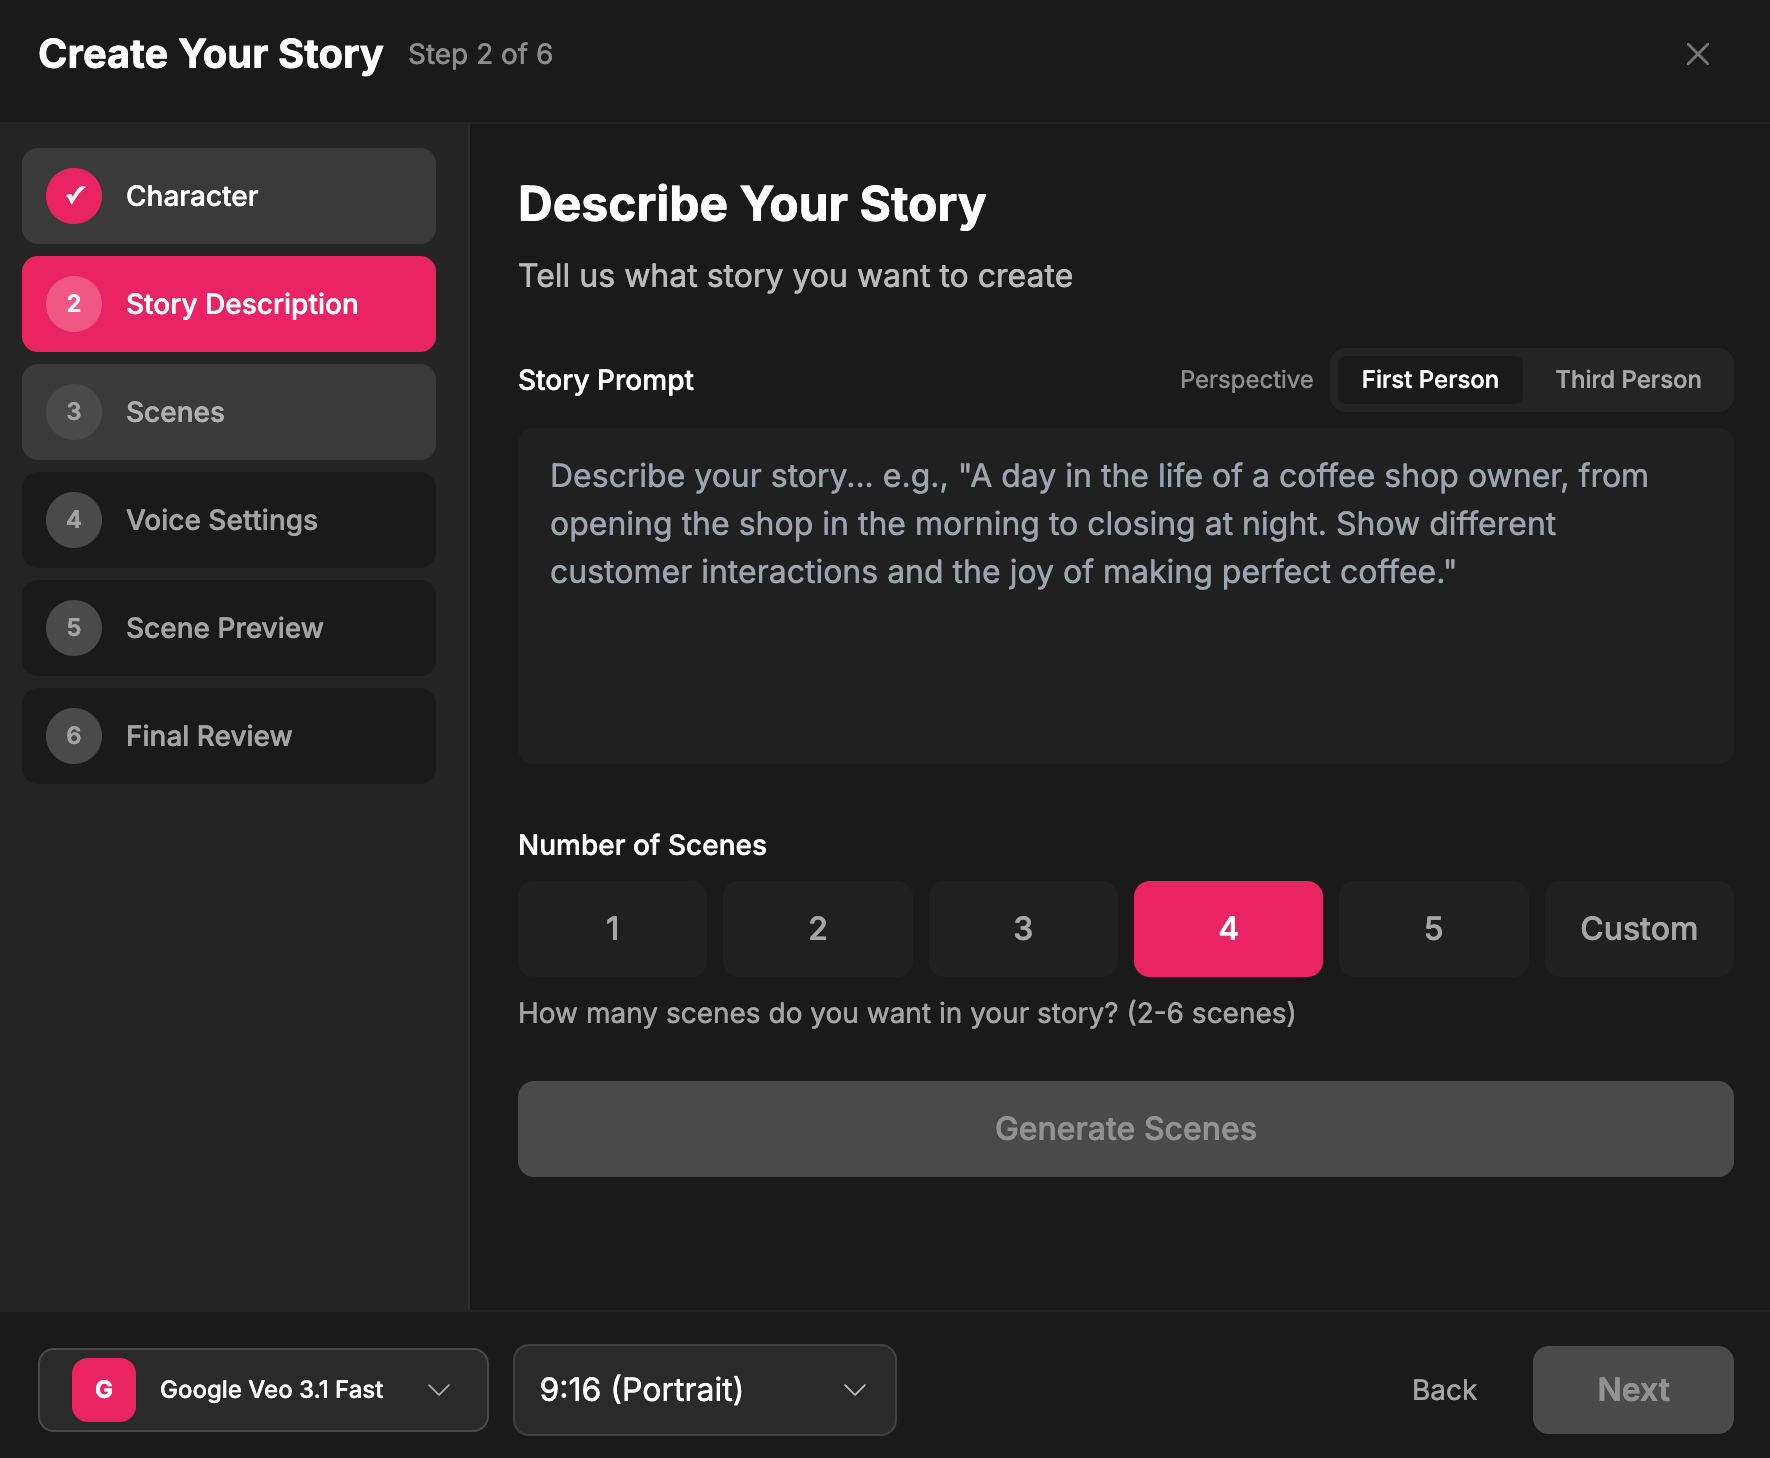Click the Generate Scenes button

(x=1126, y=1129)
